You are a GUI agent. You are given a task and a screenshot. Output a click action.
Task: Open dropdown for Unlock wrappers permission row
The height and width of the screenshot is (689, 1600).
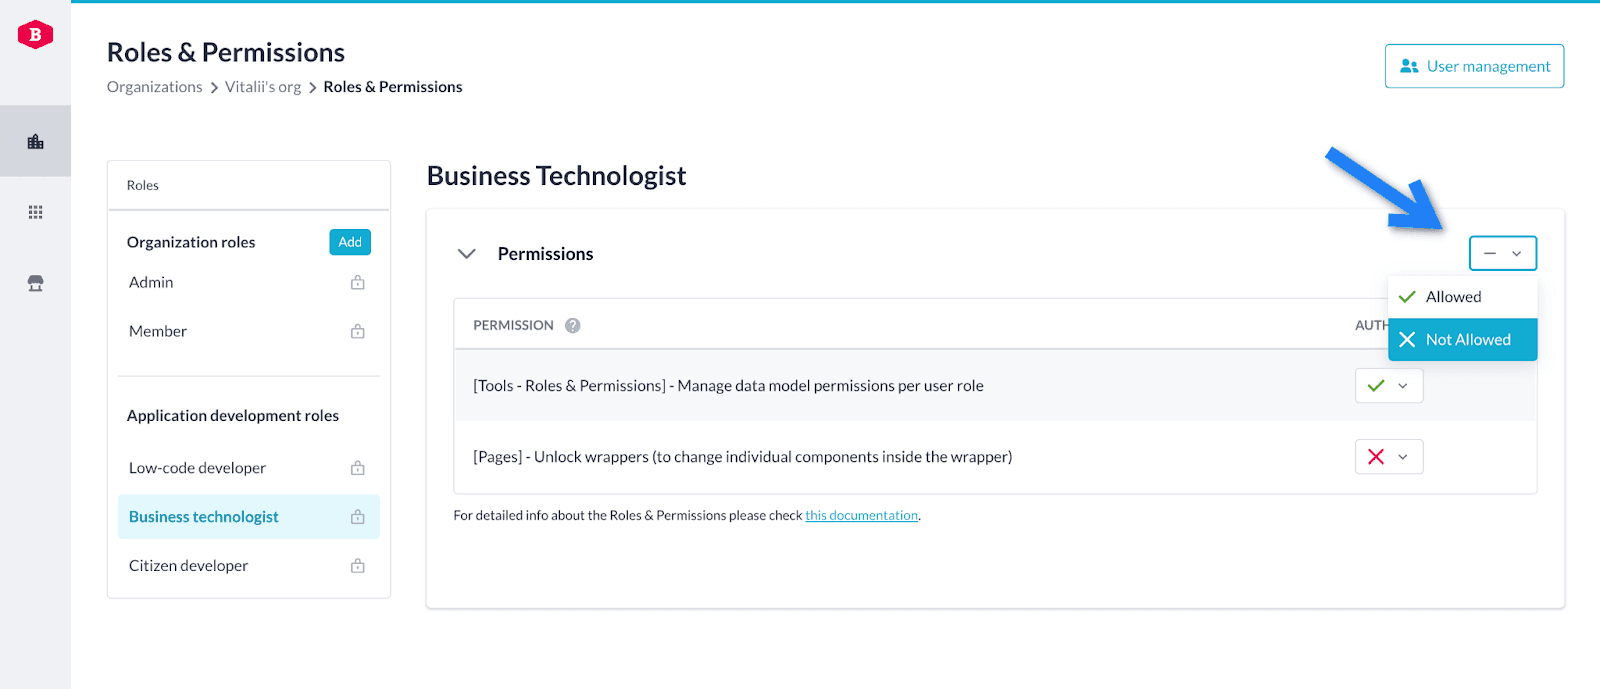1389,457
